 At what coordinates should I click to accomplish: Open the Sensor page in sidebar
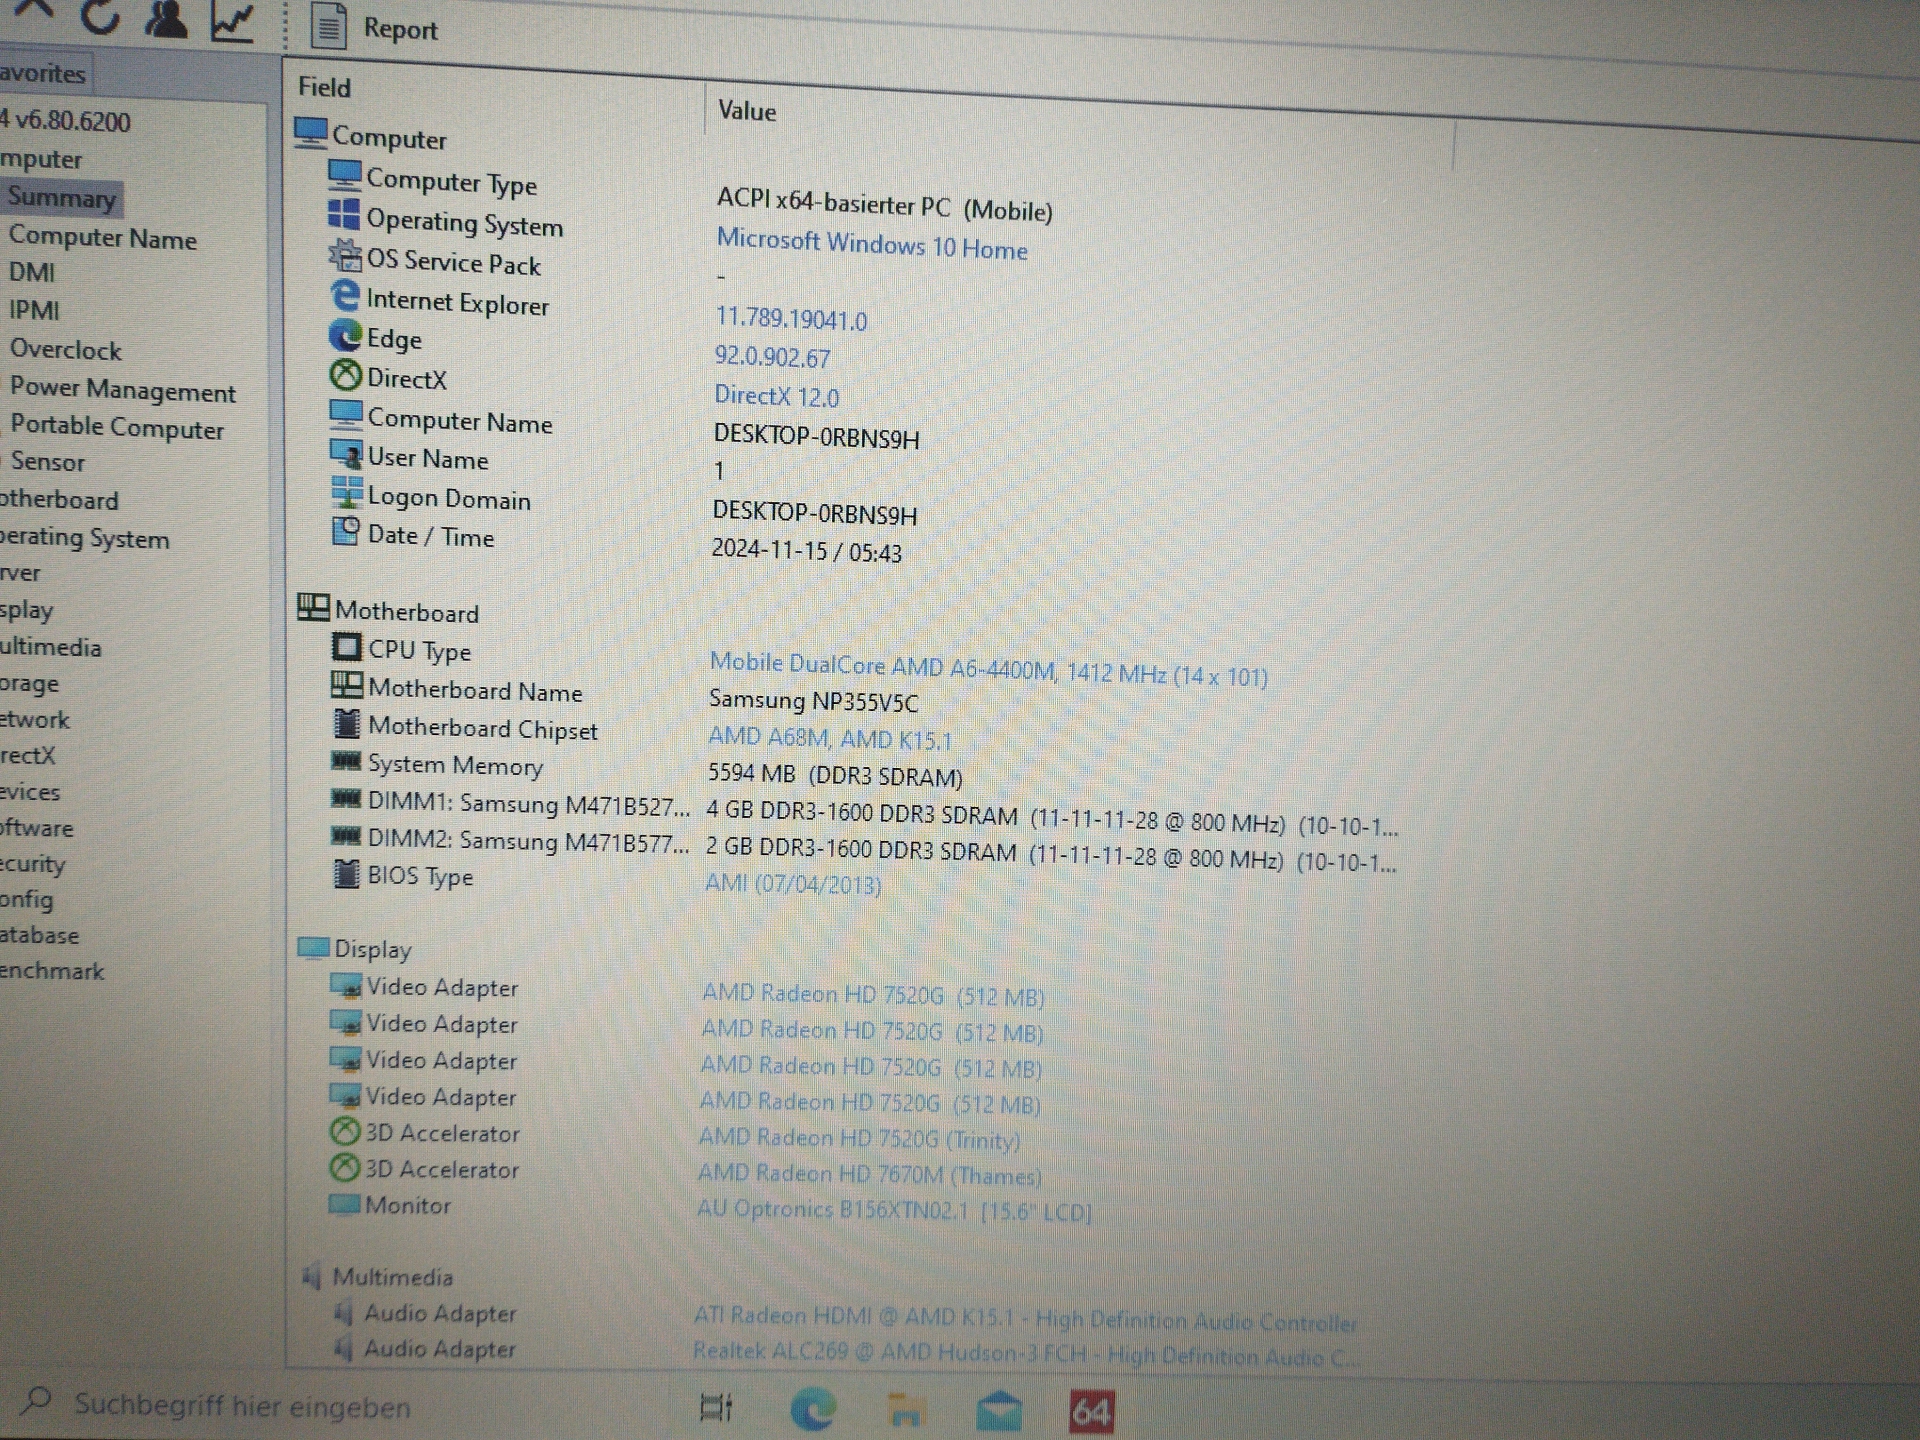tap(48, 462)
